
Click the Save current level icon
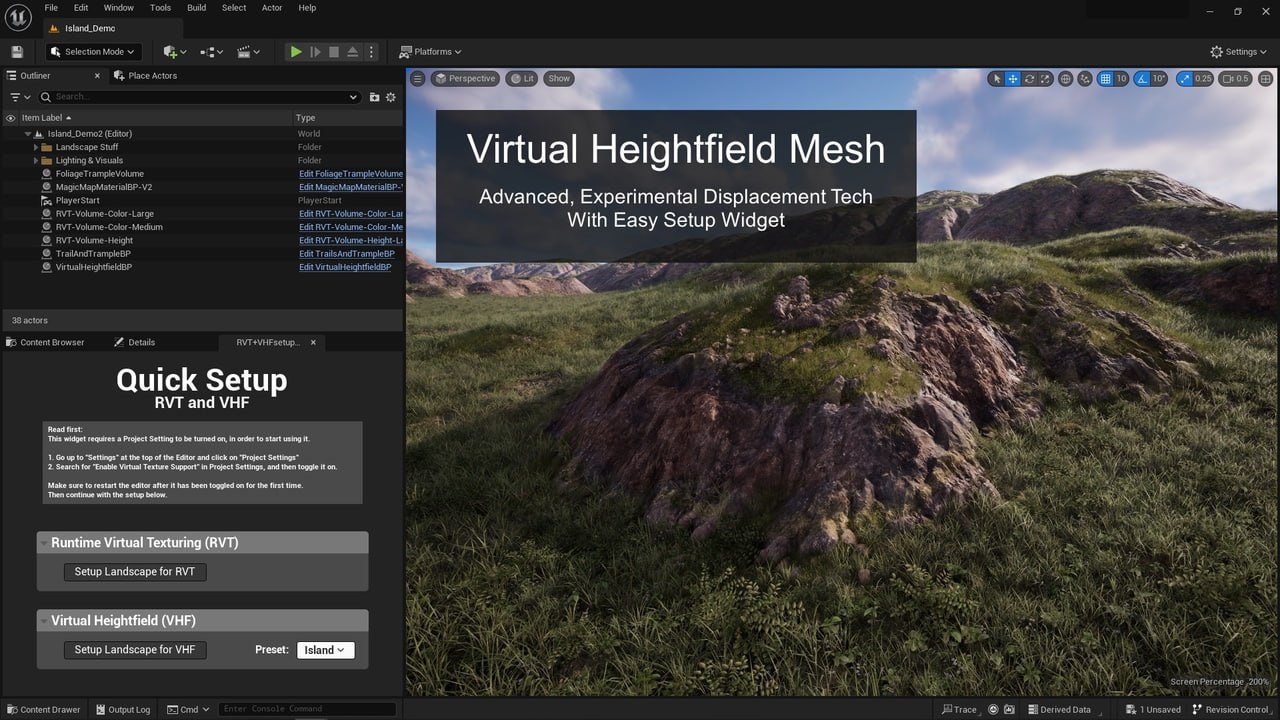(17, 52)
